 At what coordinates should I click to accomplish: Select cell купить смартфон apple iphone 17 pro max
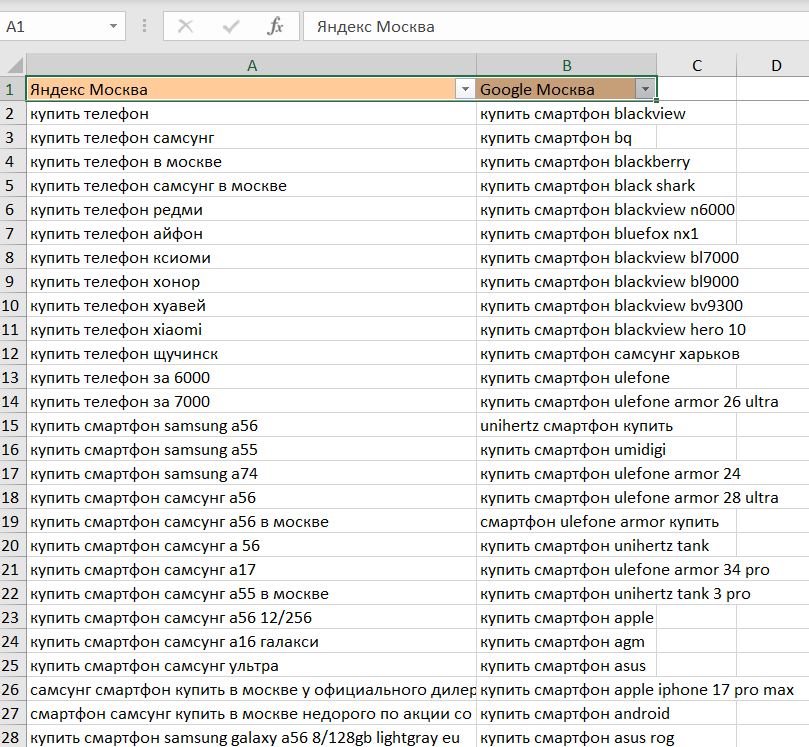[638, 690]
